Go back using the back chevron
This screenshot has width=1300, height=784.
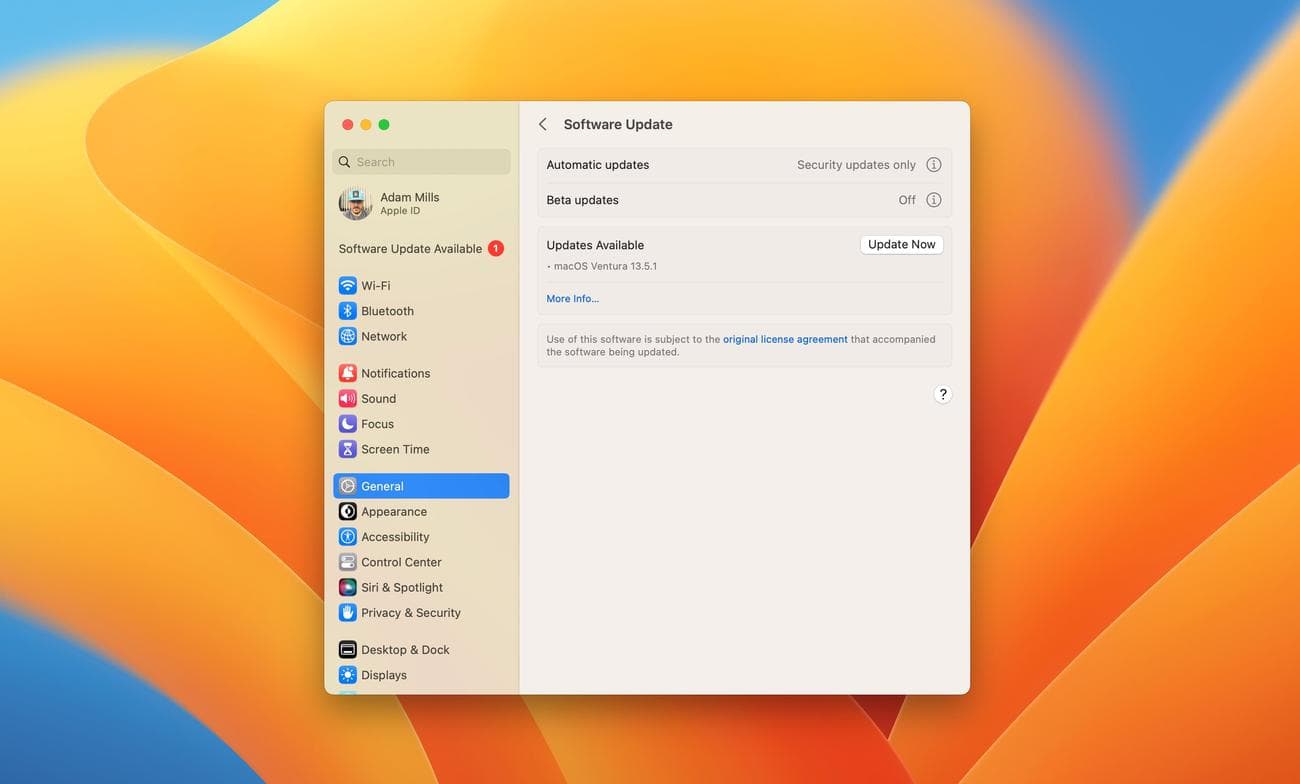click(x=542, y=124)
